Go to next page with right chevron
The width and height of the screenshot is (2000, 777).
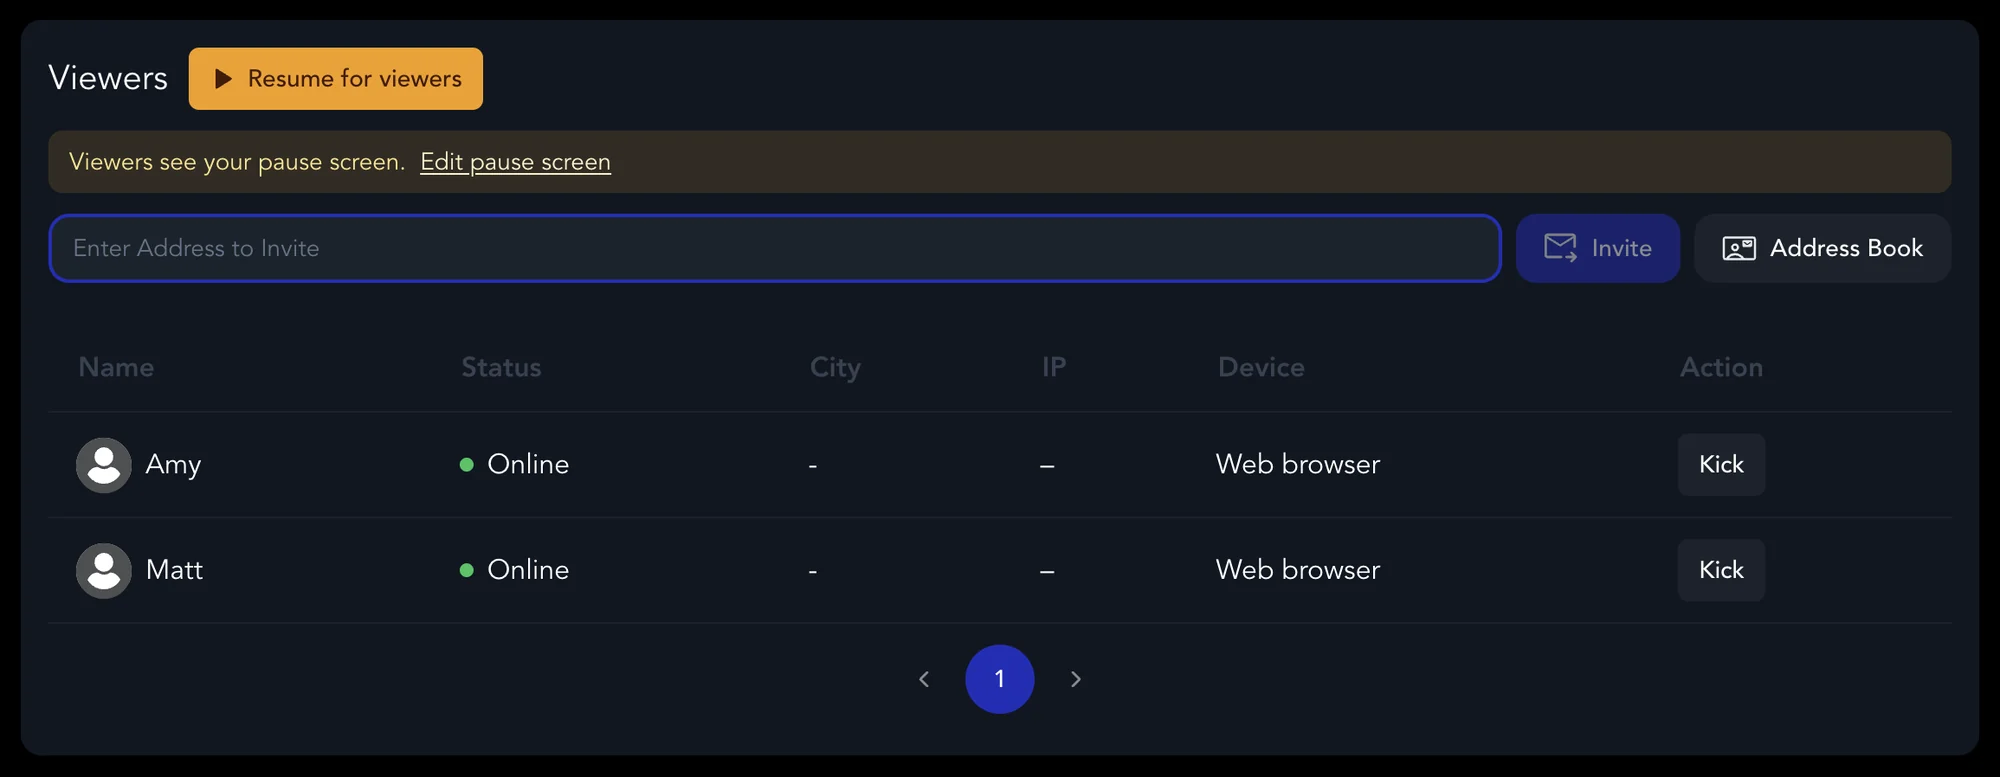1075,679
